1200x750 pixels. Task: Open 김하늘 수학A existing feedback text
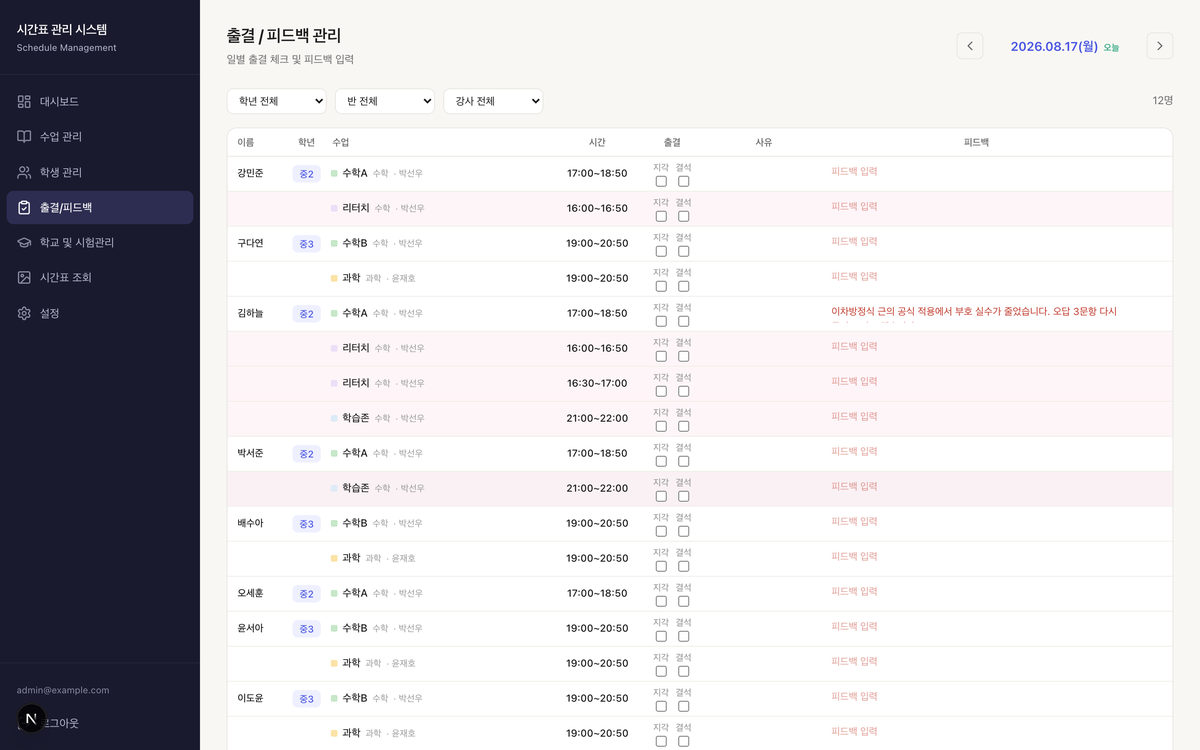click(974, 313)
